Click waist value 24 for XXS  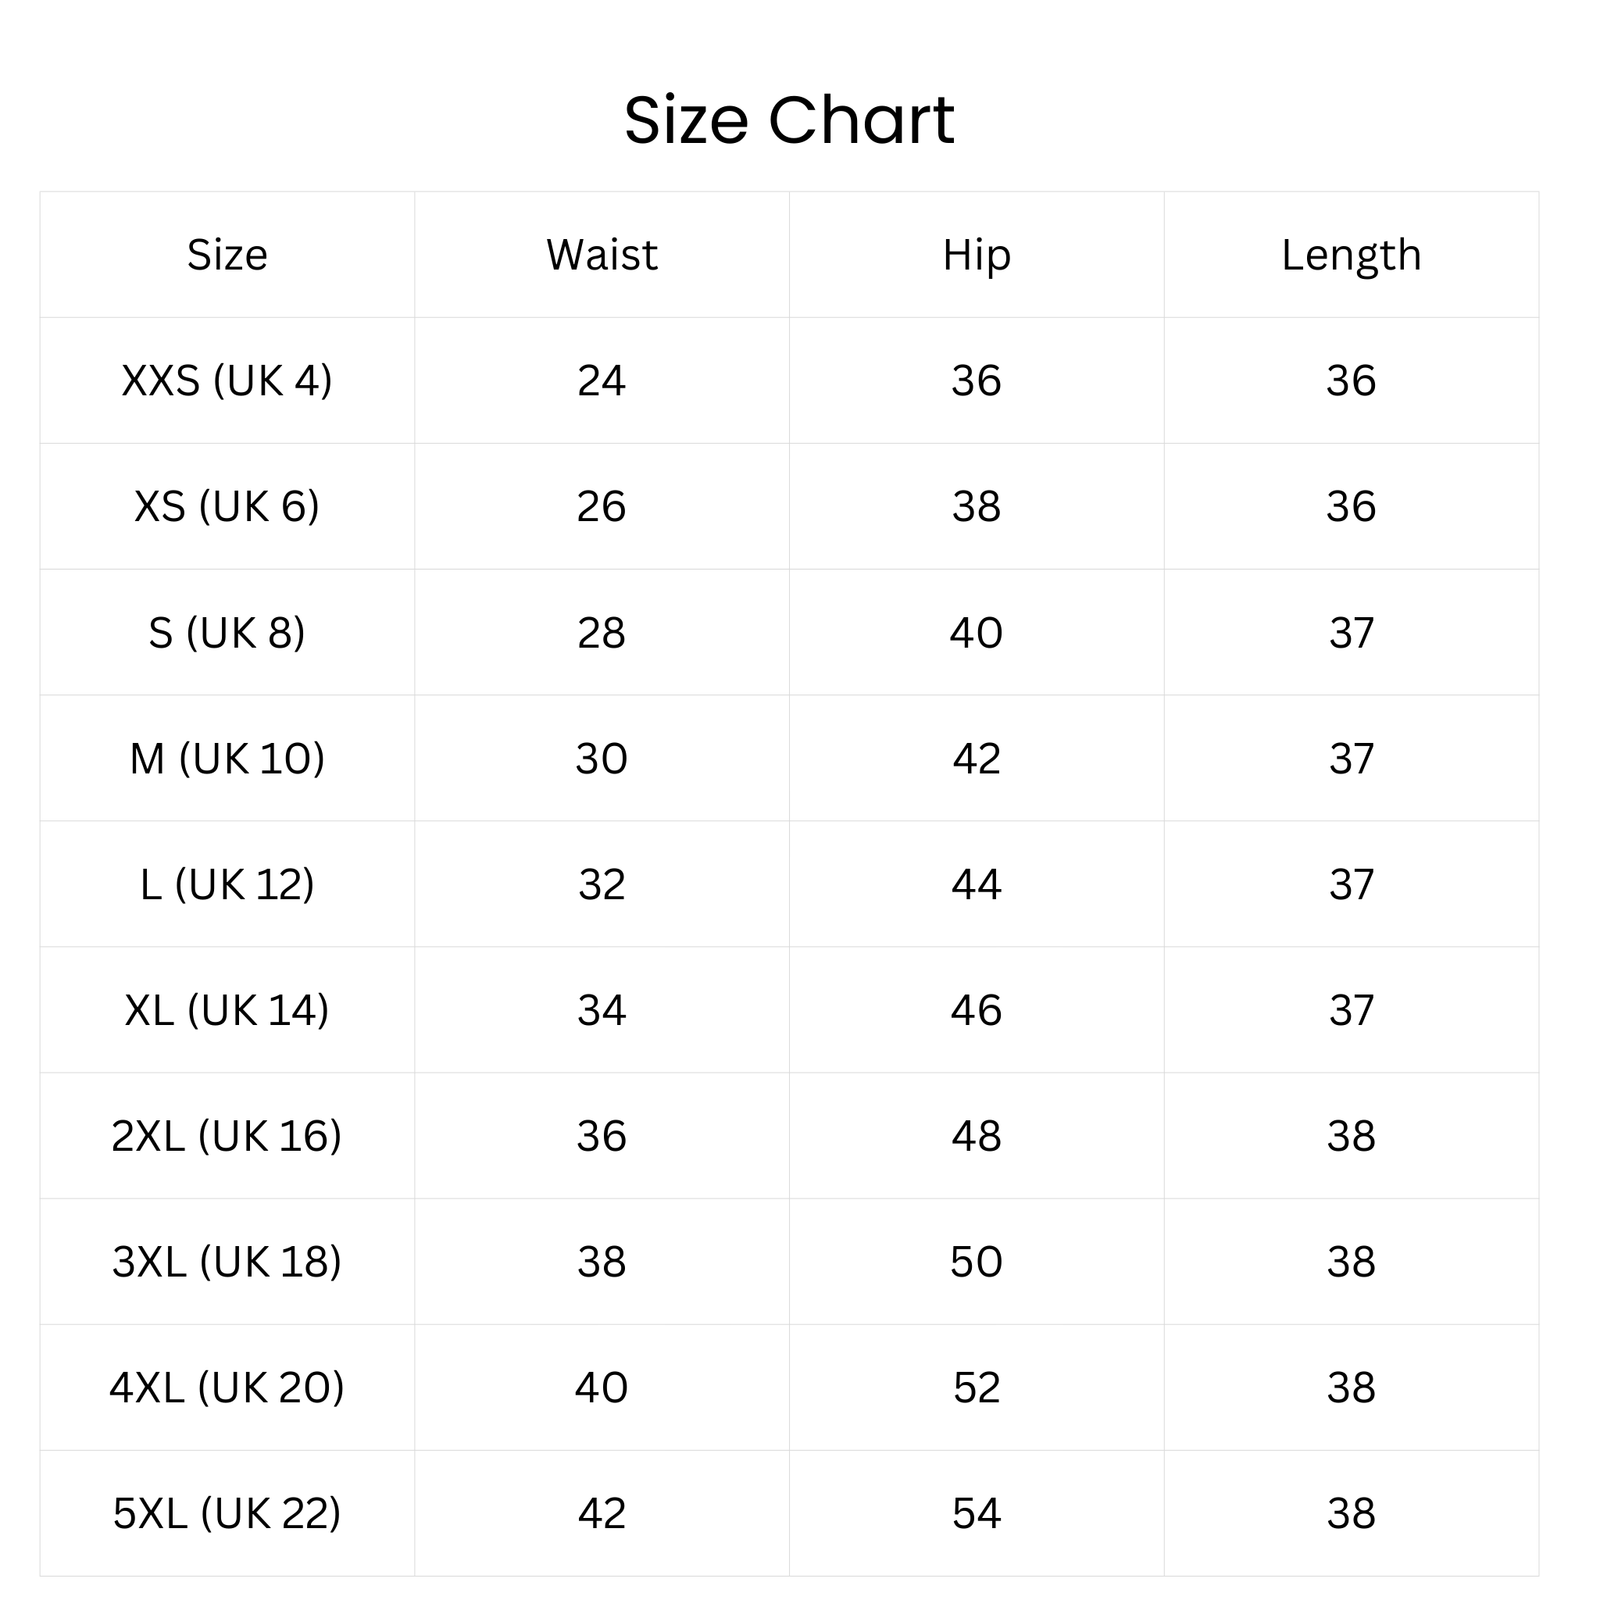[x=601, y=381]
